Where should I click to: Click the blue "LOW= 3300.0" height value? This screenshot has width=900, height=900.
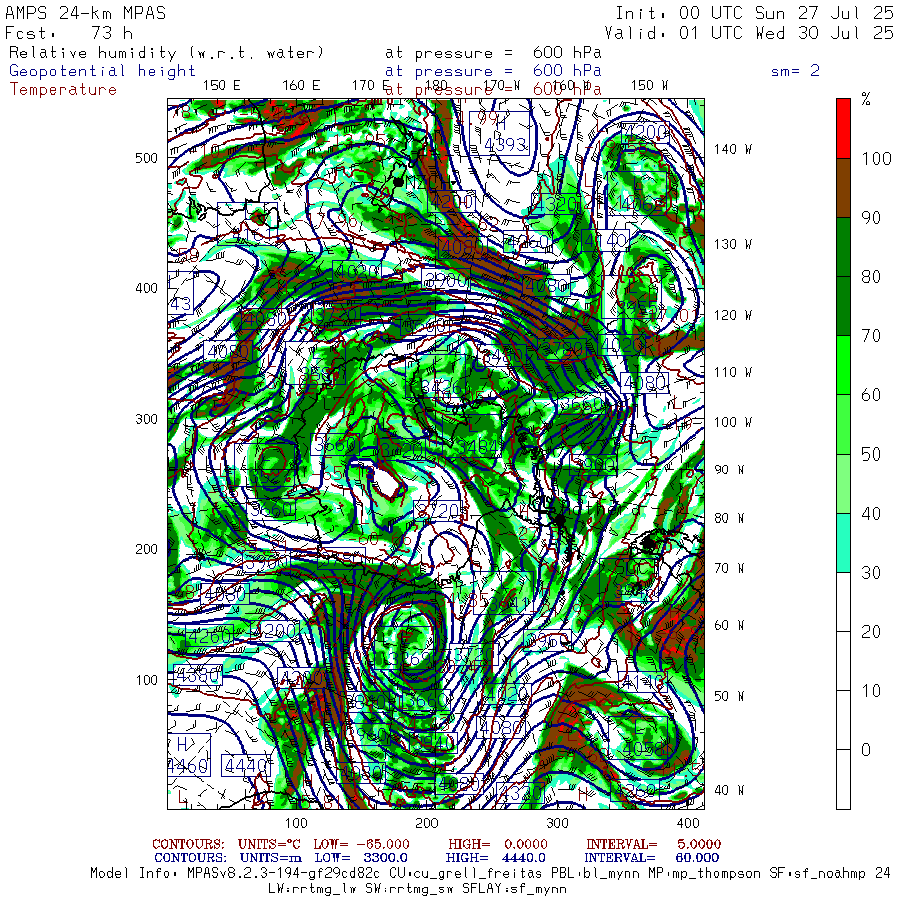[362, 858]
